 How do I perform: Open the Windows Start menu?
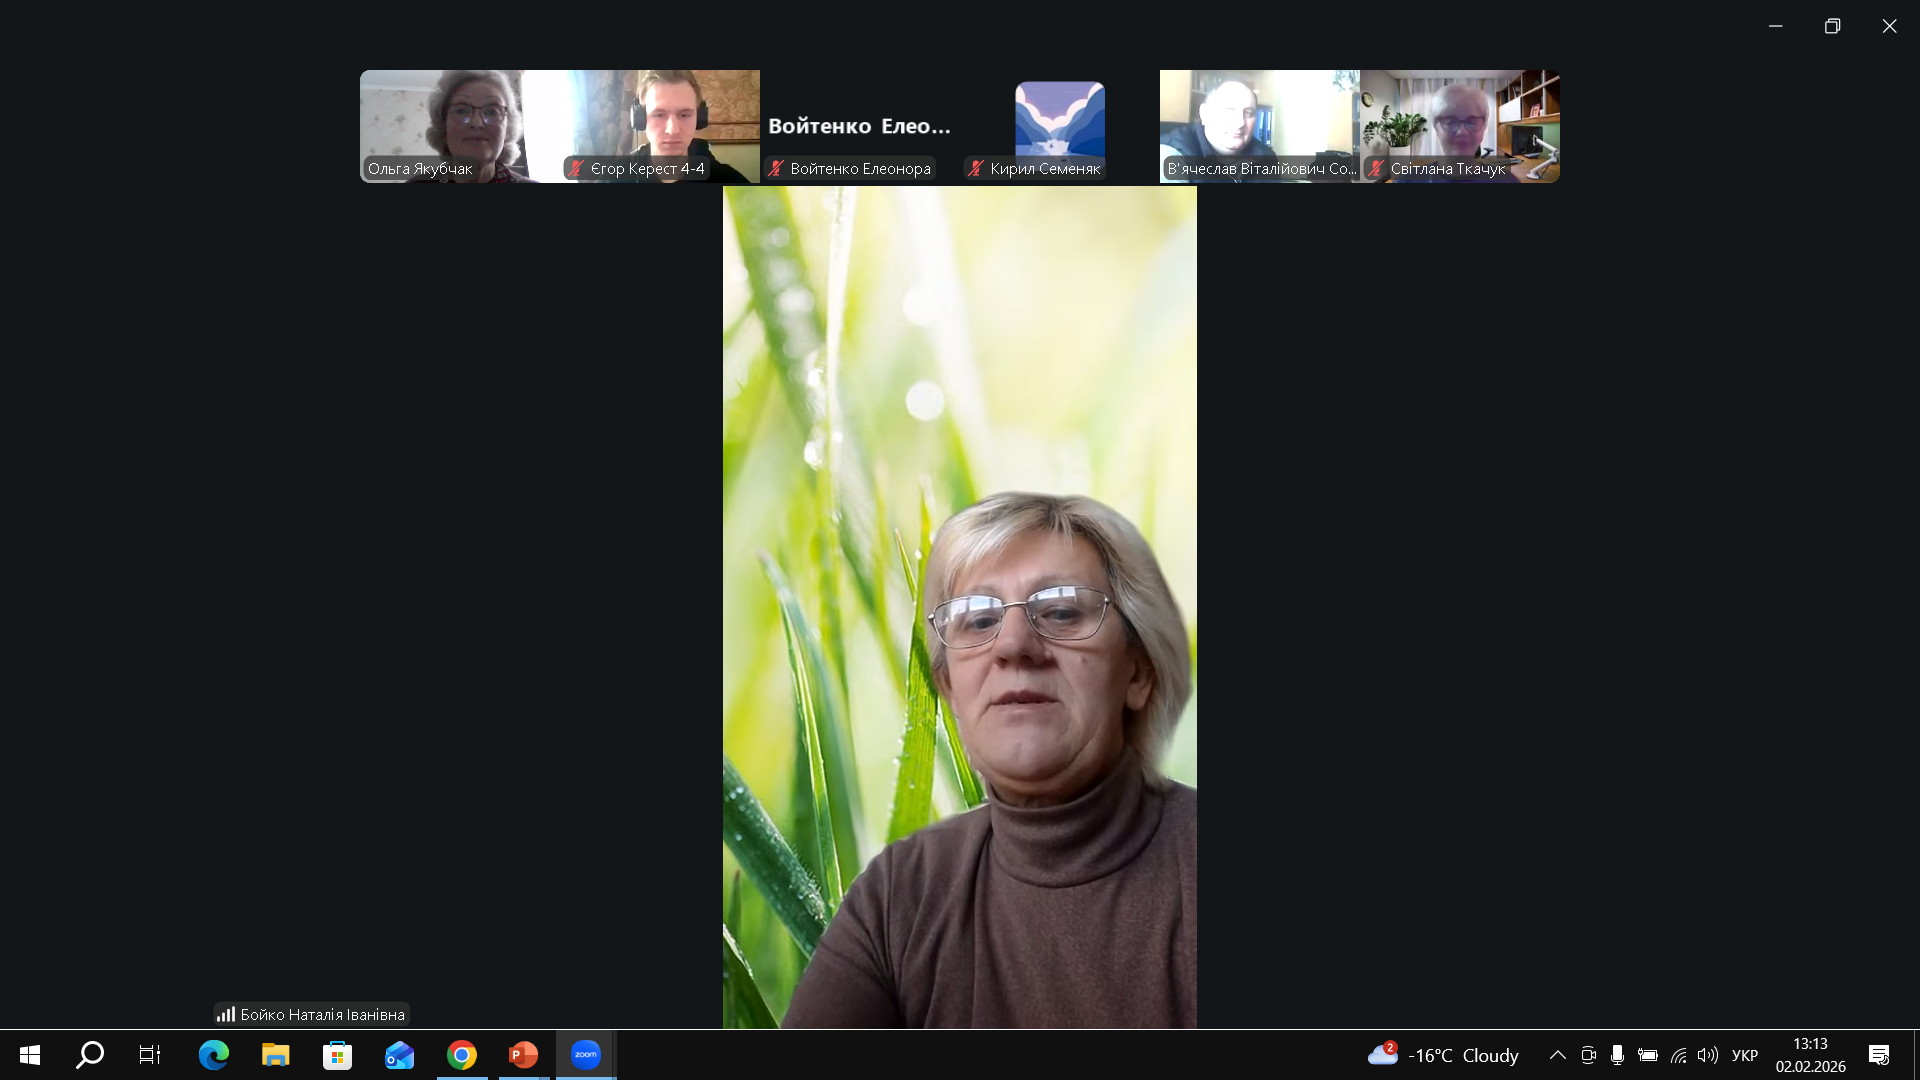[30, 1055]
